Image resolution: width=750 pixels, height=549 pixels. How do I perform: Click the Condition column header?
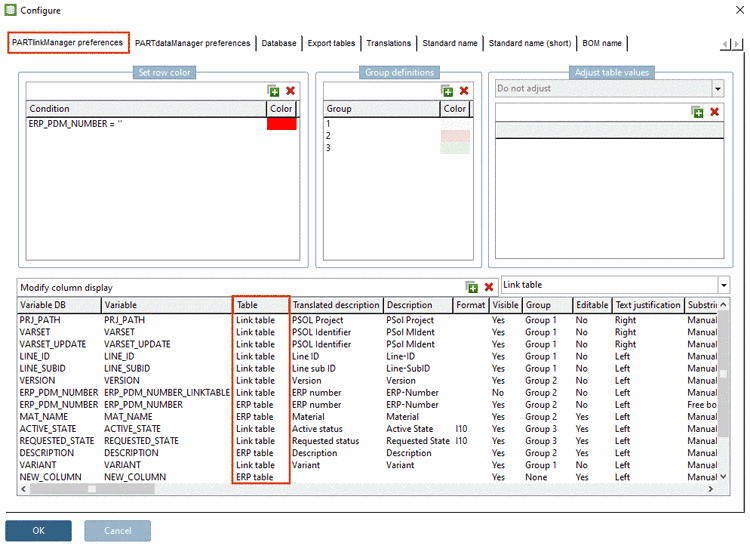[x=146, y=109]
